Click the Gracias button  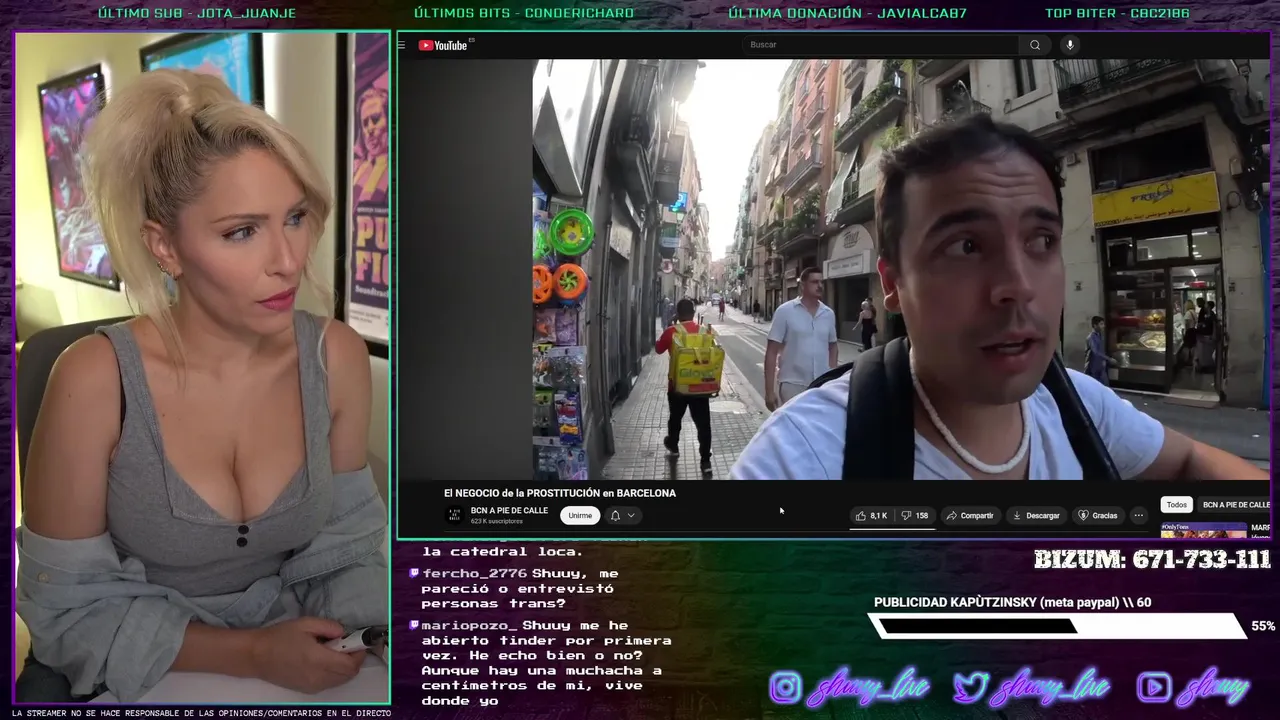point(1097,516)
